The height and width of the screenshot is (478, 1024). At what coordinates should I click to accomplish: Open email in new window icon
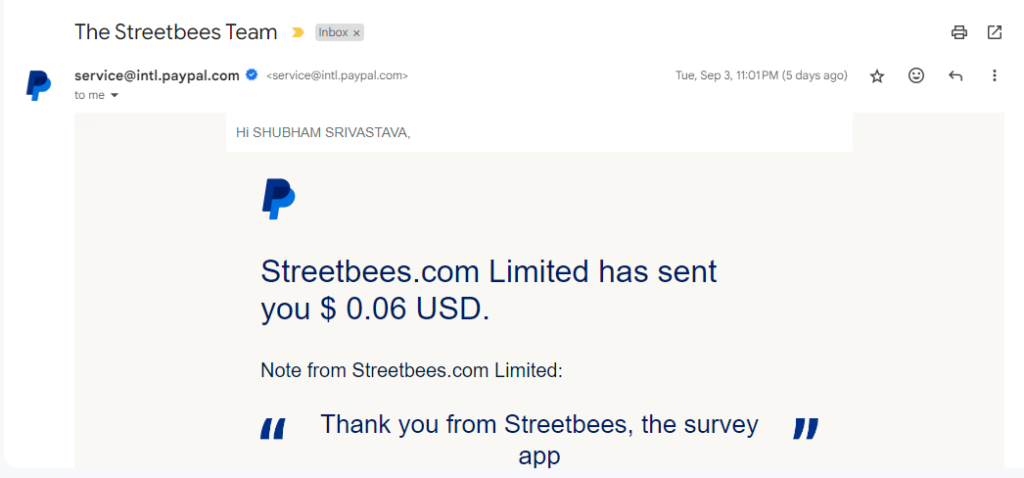pyautogui.click(x=994, y=32)
